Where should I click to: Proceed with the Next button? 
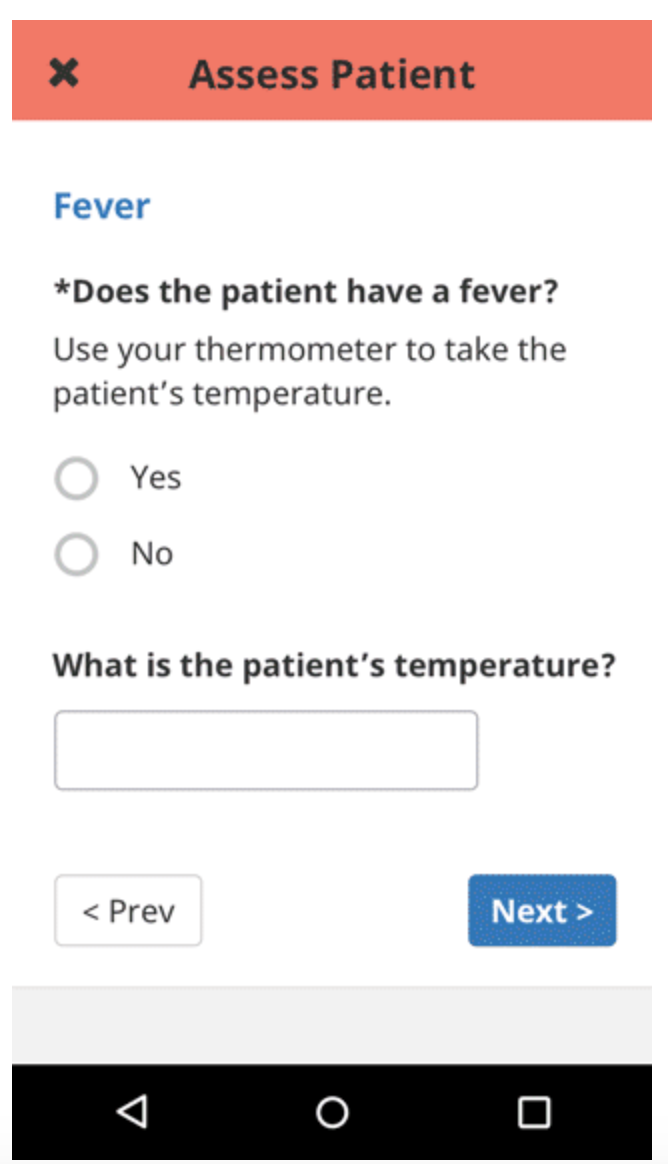(x=542, y=911)
